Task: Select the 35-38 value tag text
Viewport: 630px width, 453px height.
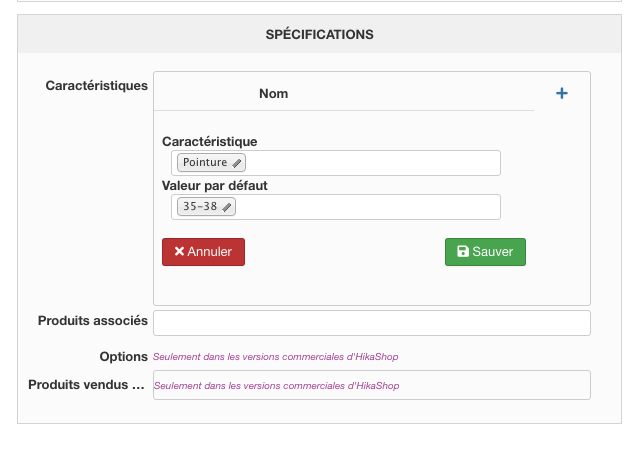Action: tap(199, 207)
